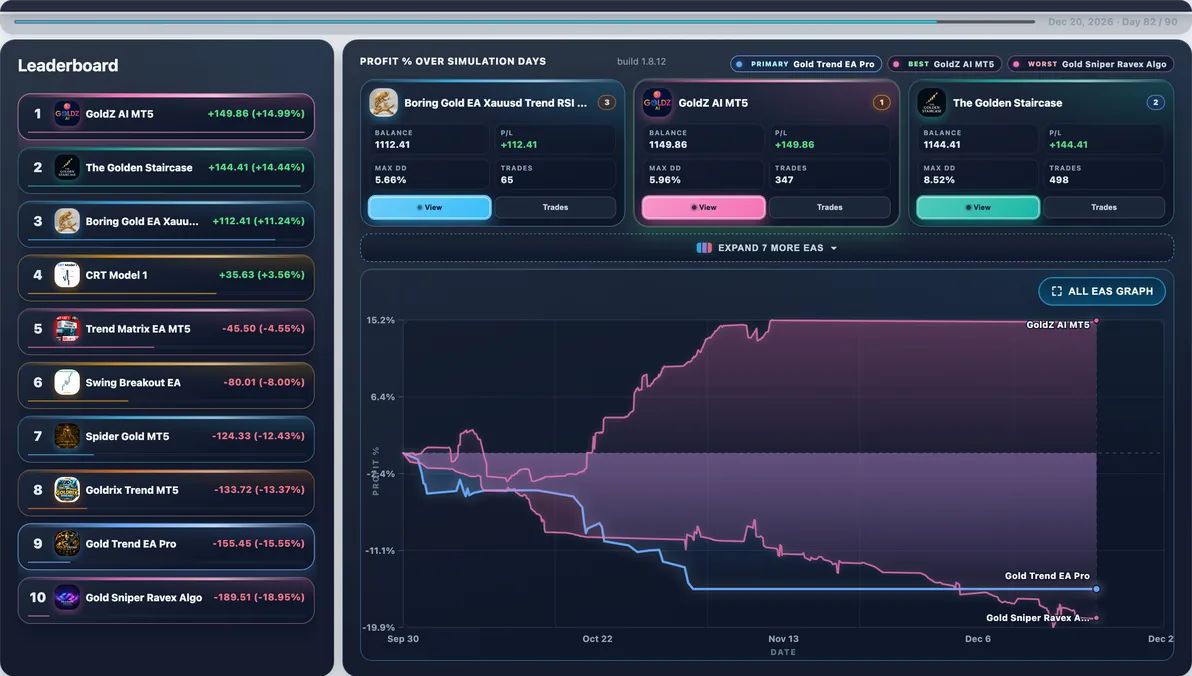Click the dropdown arrow after Expand 7 More EAs
The width and height of the screenshot is (1192, 676).
click(x=834, y=249)
